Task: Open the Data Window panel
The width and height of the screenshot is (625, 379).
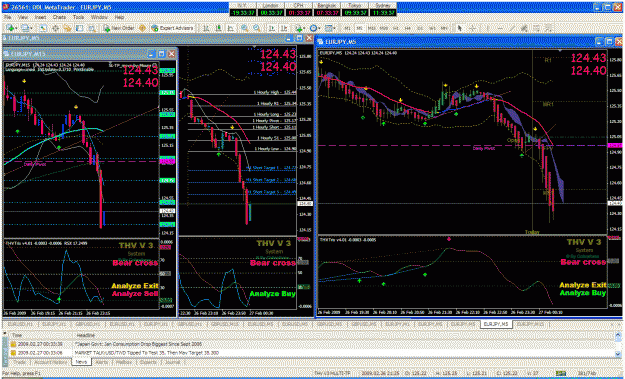Action: pos(55,28)
